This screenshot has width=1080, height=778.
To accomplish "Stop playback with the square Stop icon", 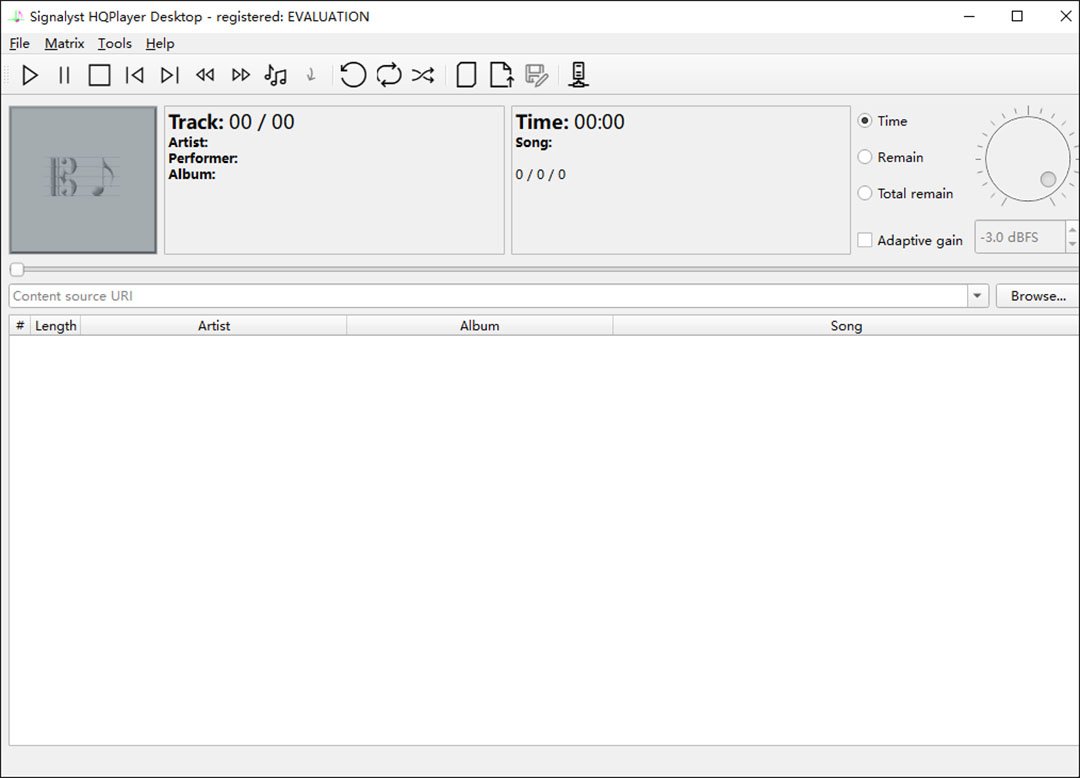I will click(x=99, y=75).
